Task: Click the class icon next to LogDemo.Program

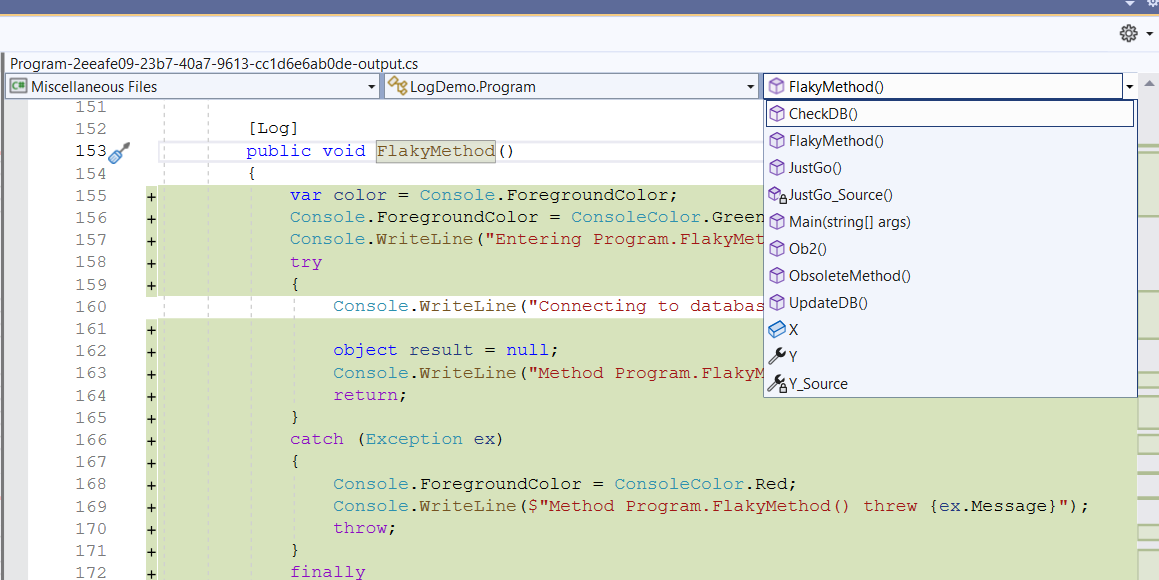Action: pos(396,87)
